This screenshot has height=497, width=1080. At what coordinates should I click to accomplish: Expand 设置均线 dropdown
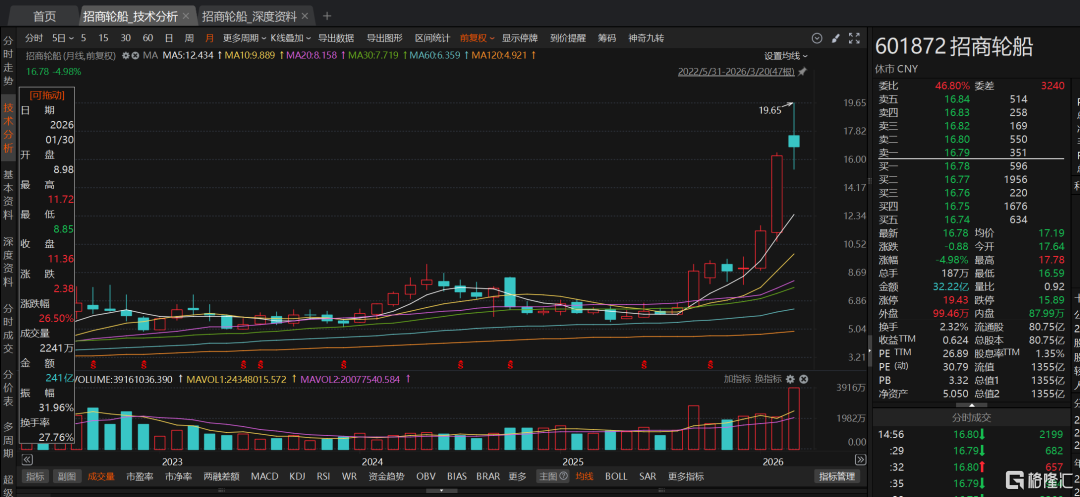click(786, 55)
